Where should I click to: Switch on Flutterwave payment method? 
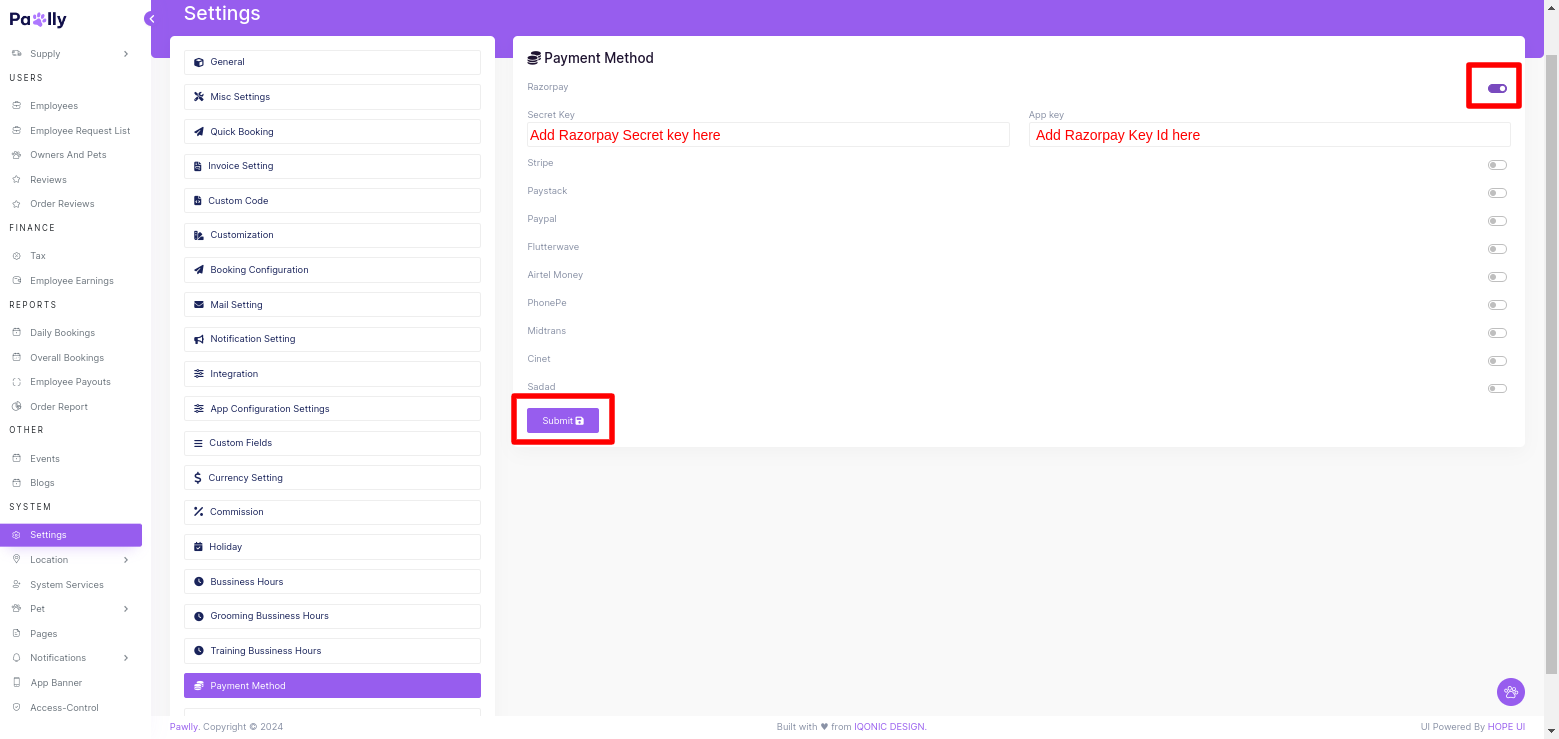click(1497, 249)
